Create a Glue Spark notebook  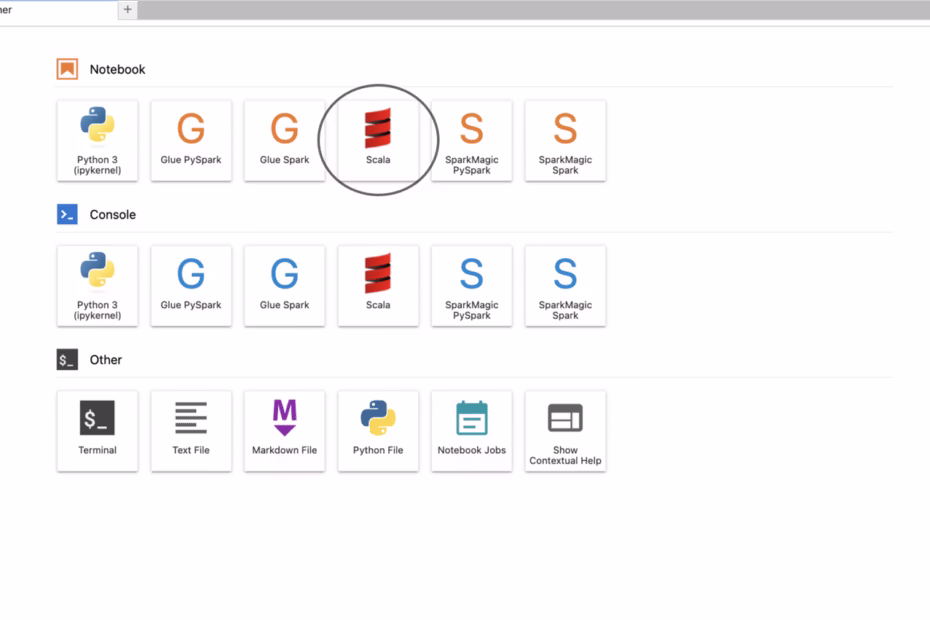pos(284,140)
